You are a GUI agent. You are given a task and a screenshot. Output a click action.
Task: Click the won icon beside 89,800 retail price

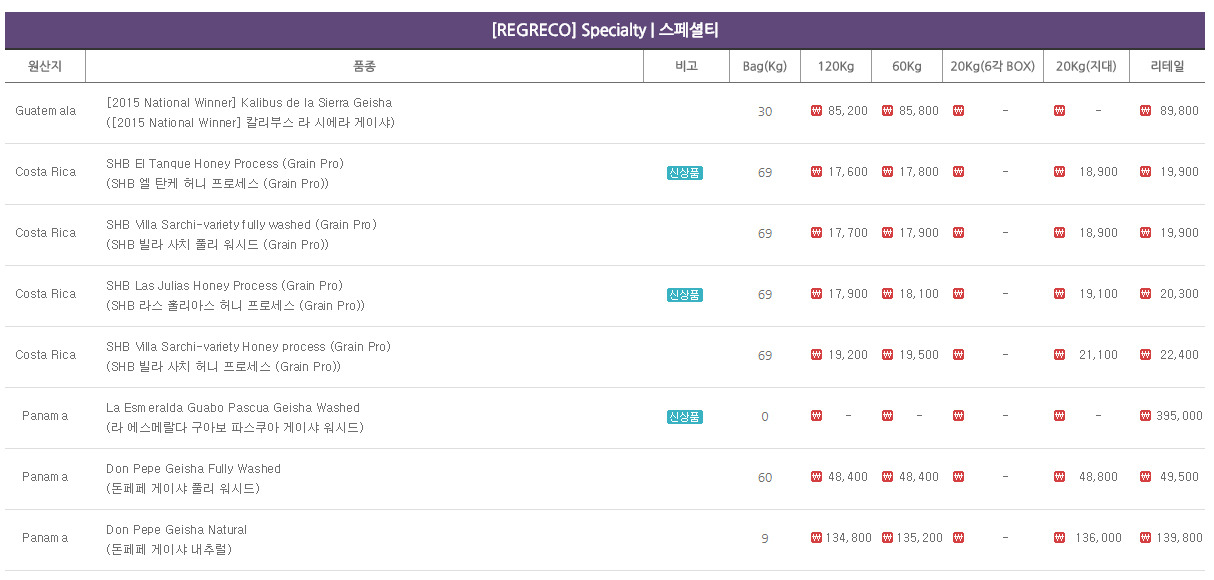click(x=1145, y=111)
